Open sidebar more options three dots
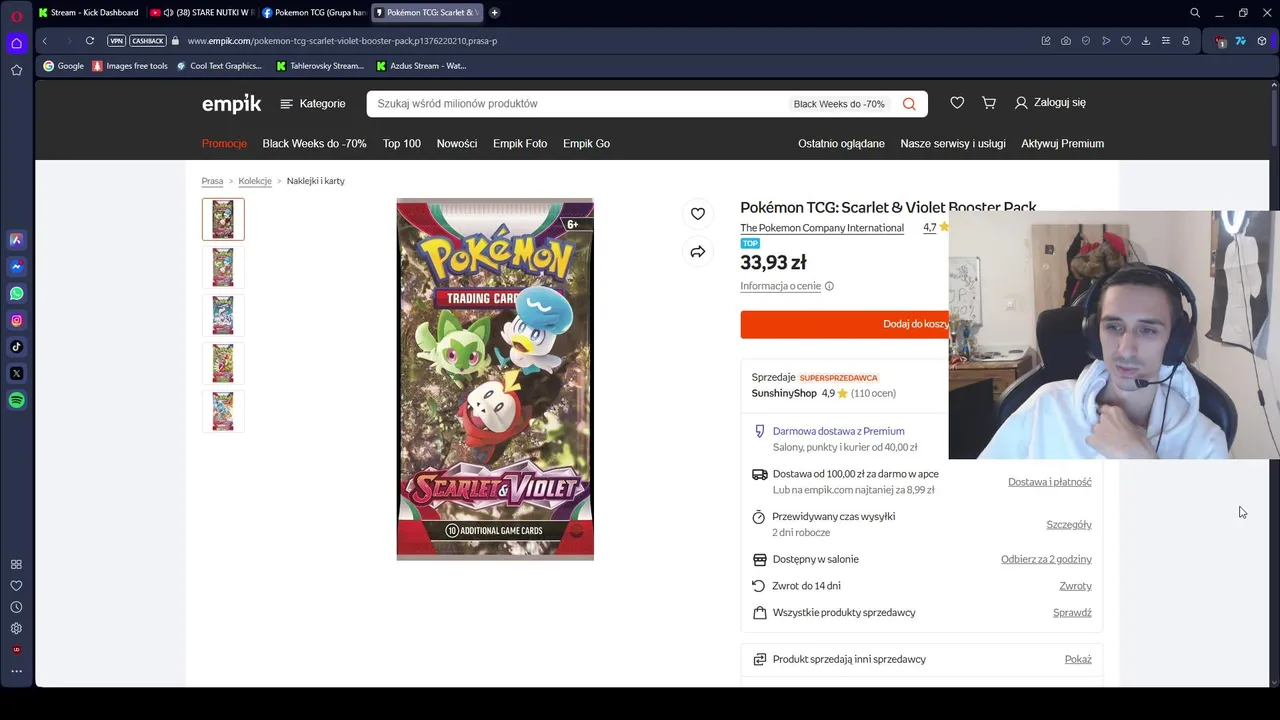This screenshot has height=720, width=1280. coord(16,671)
